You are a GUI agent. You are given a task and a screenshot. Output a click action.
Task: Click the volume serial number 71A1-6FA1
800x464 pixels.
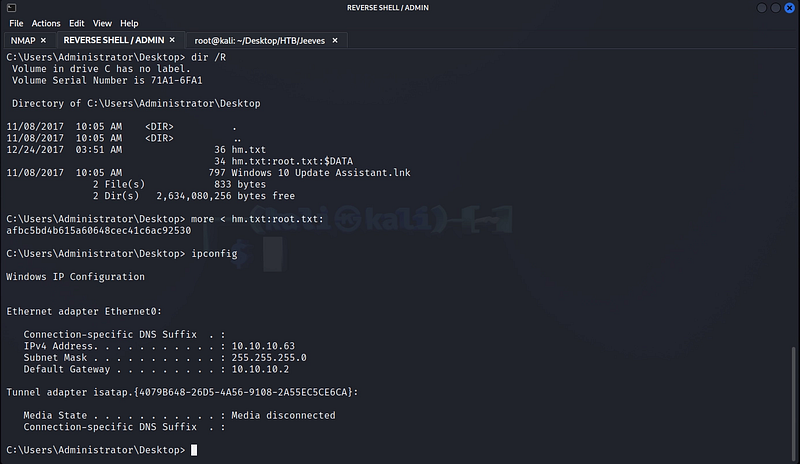point(177,80)
